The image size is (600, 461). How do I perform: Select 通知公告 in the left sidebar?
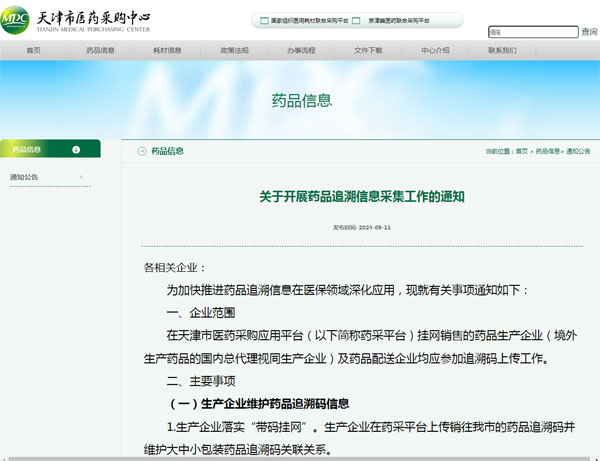(24, 177)
